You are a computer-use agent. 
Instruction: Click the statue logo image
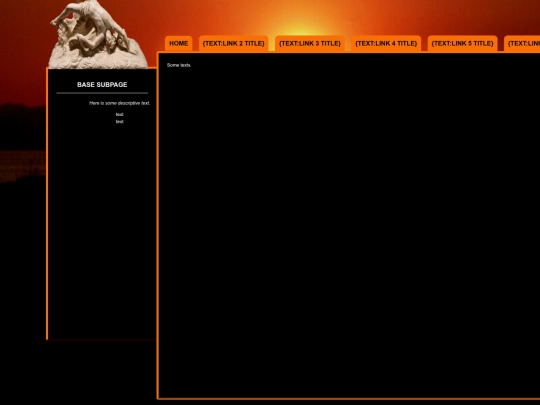tap(98, 34)
